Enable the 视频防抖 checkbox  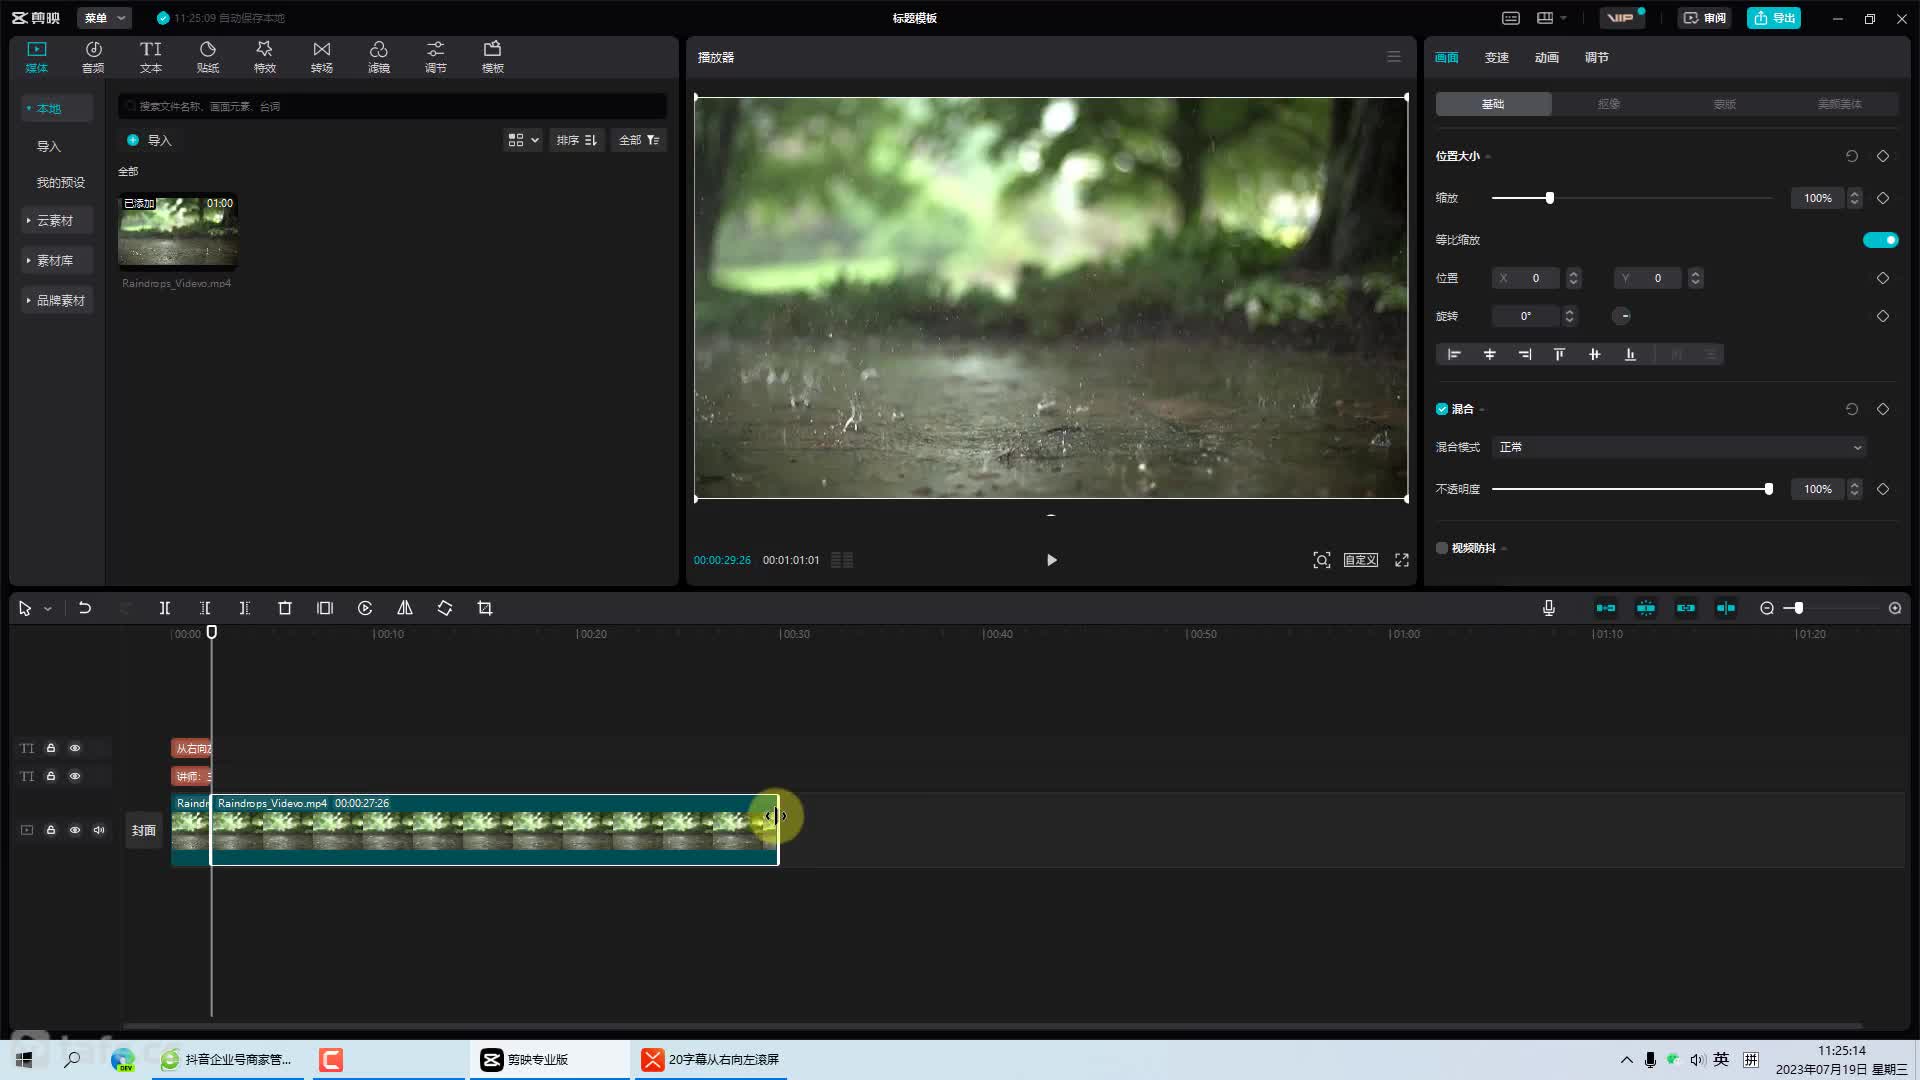click(1442, 548)
